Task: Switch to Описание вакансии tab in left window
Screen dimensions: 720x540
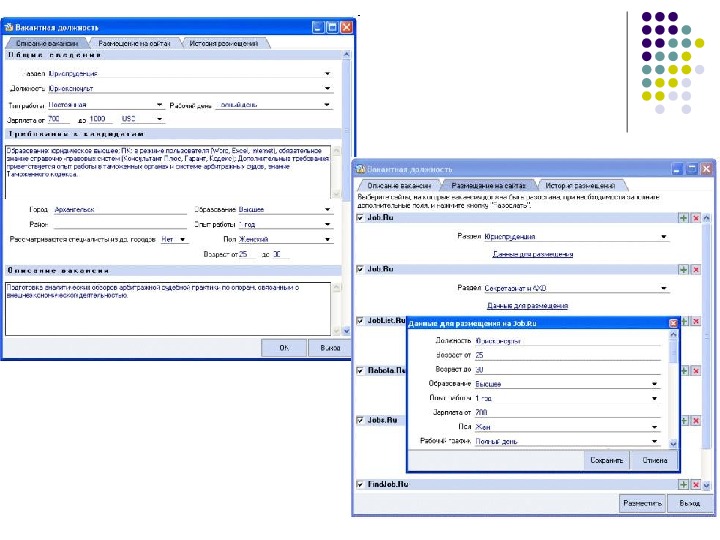Action: coord(47,43)
